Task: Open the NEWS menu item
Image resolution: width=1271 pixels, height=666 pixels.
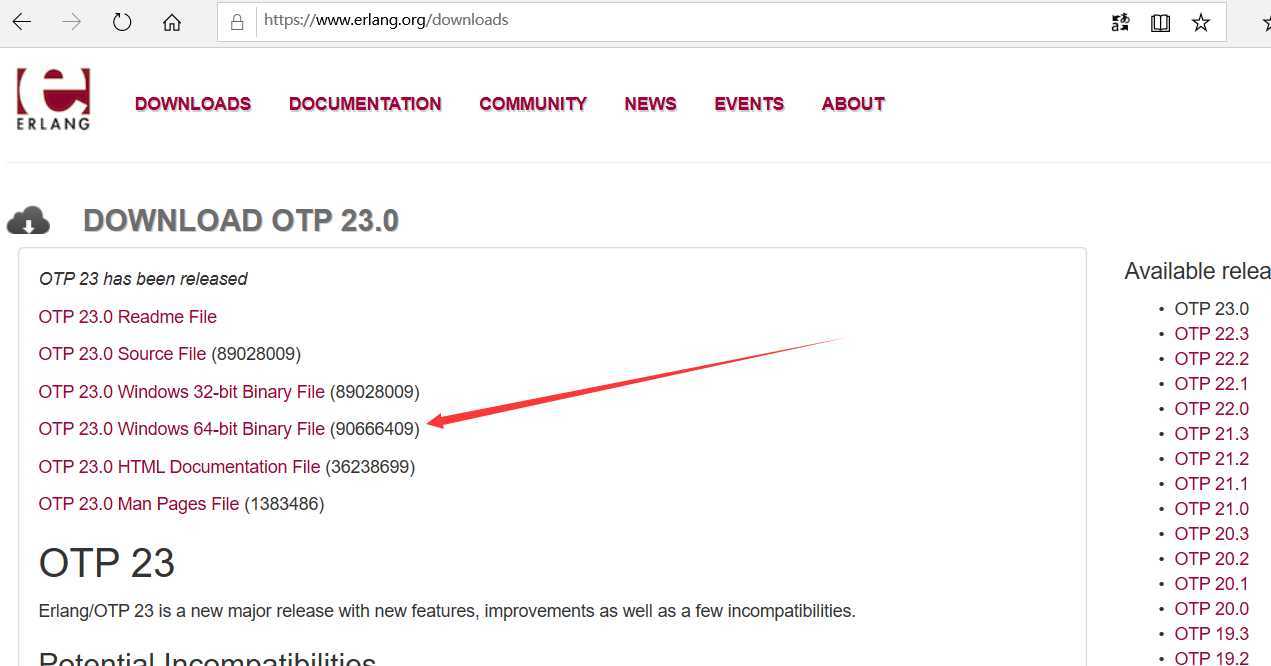Action: click(x=651, y=104)
